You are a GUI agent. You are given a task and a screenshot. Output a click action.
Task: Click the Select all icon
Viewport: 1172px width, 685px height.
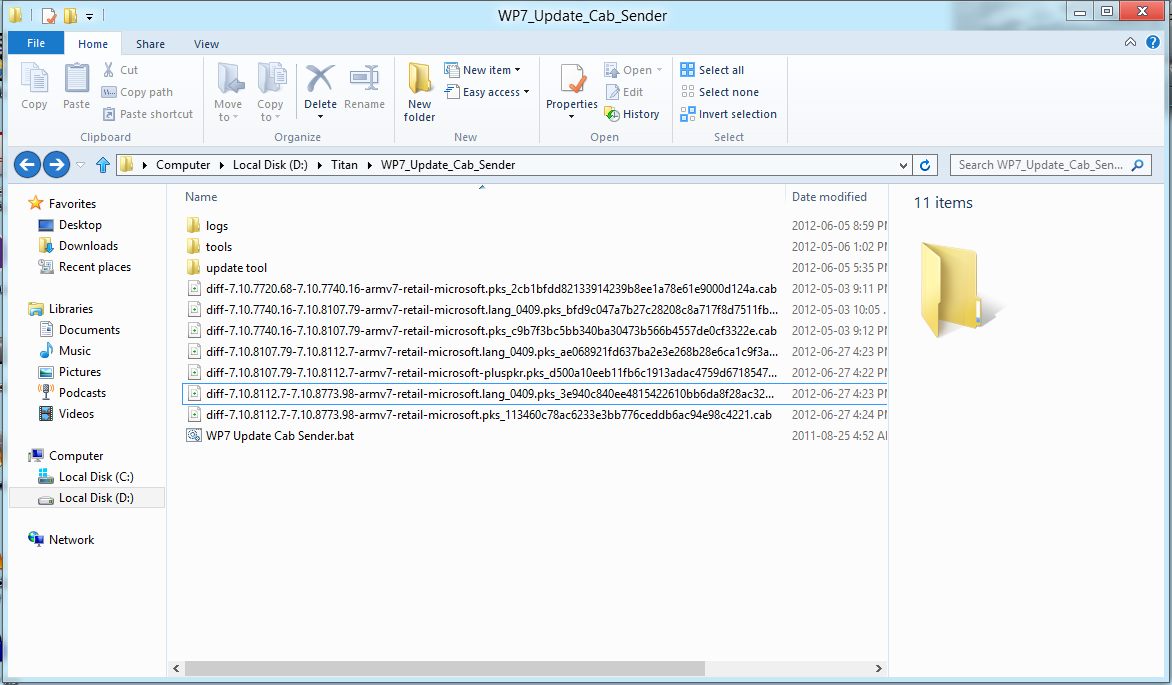coord(688,70)
